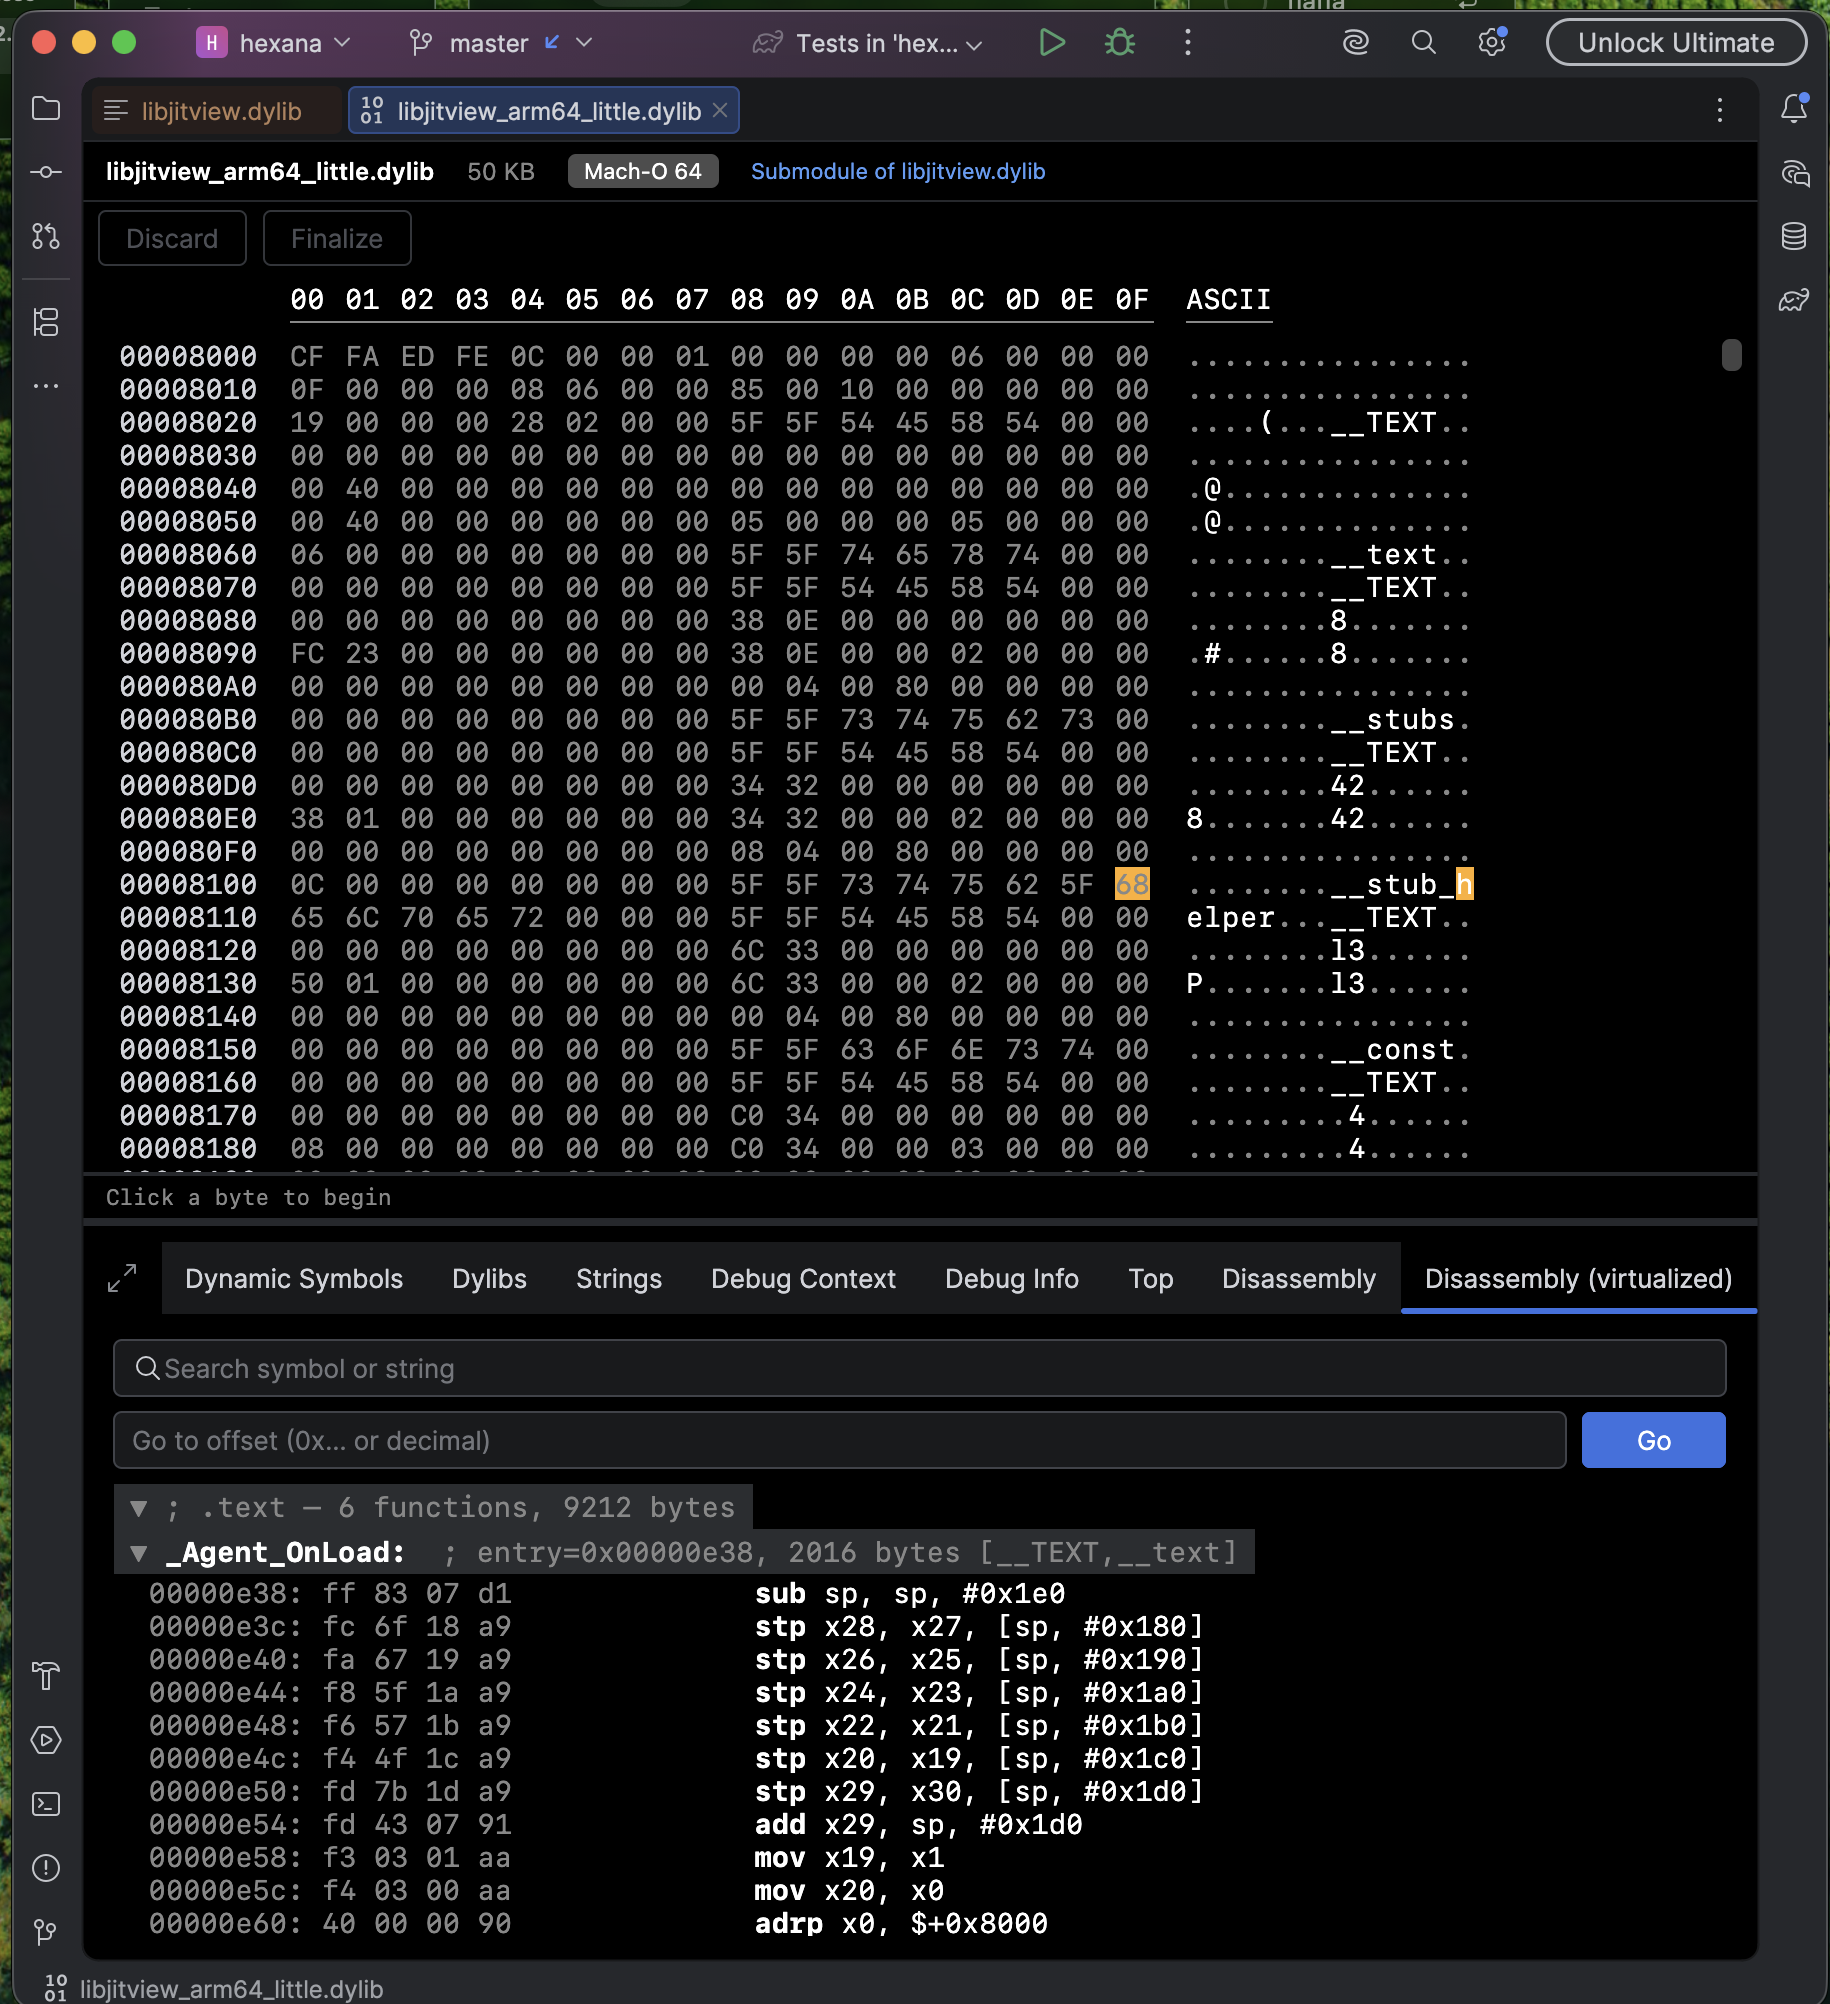This screenshot has height=2004, width=1830.
Task: Open the Debug Info tab
Action: tap(1012, 1279)
